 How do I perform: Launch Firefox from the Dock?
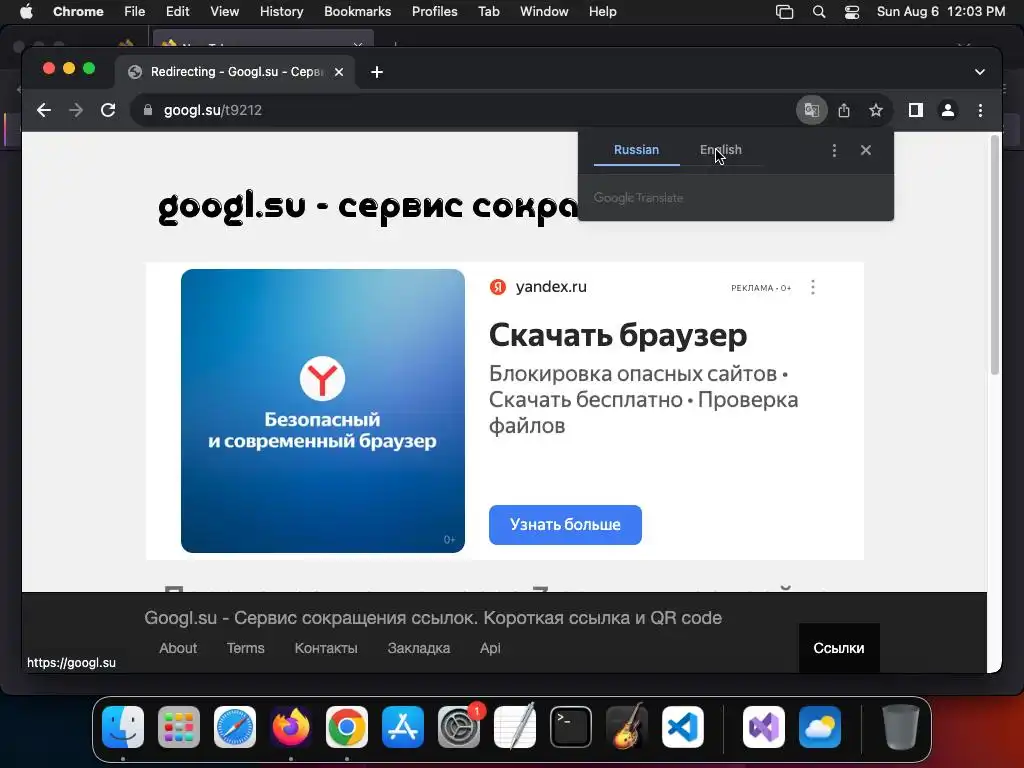[x=291, y=727]
